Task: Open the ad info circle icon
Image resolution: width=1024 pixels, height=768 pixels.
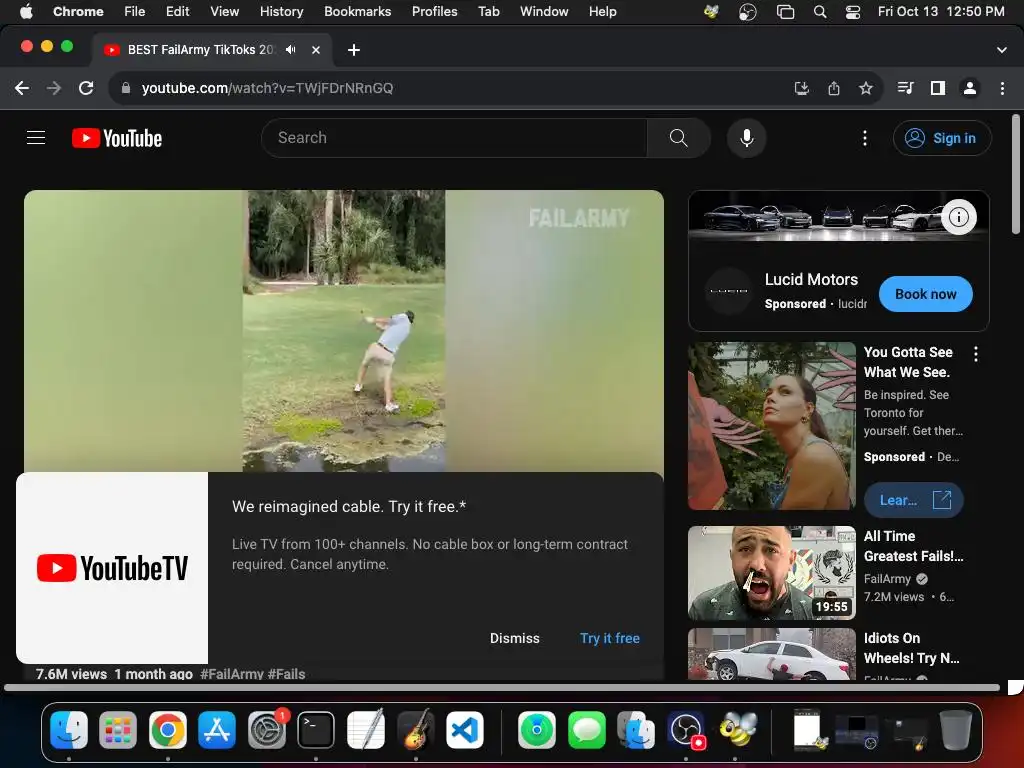Action: (x=959, y=217)
